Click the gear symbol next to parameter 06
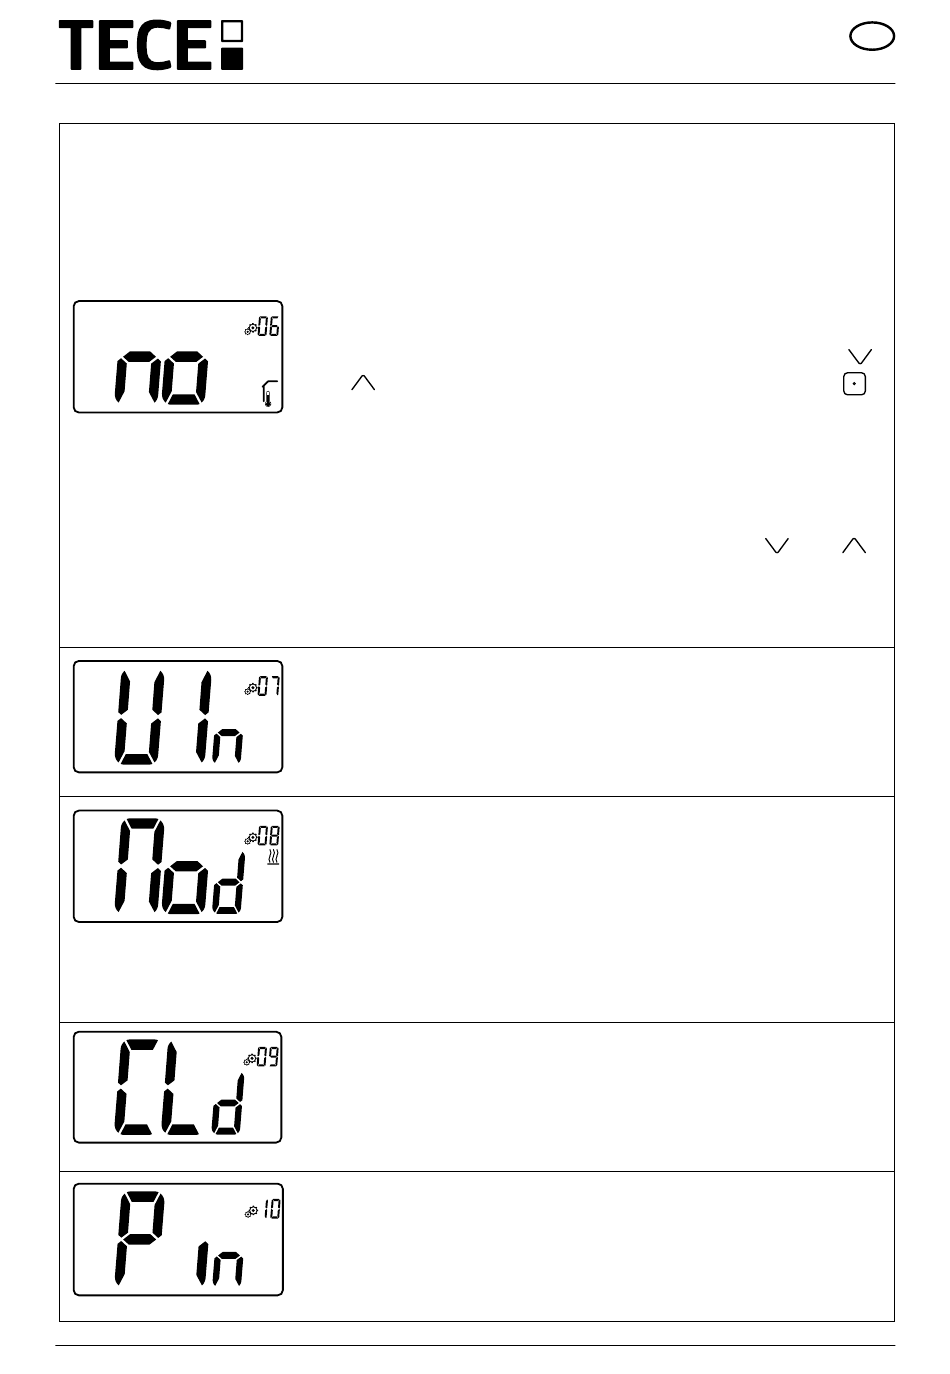This screenshot has width=950, height=1374. (x=251, y=328)
